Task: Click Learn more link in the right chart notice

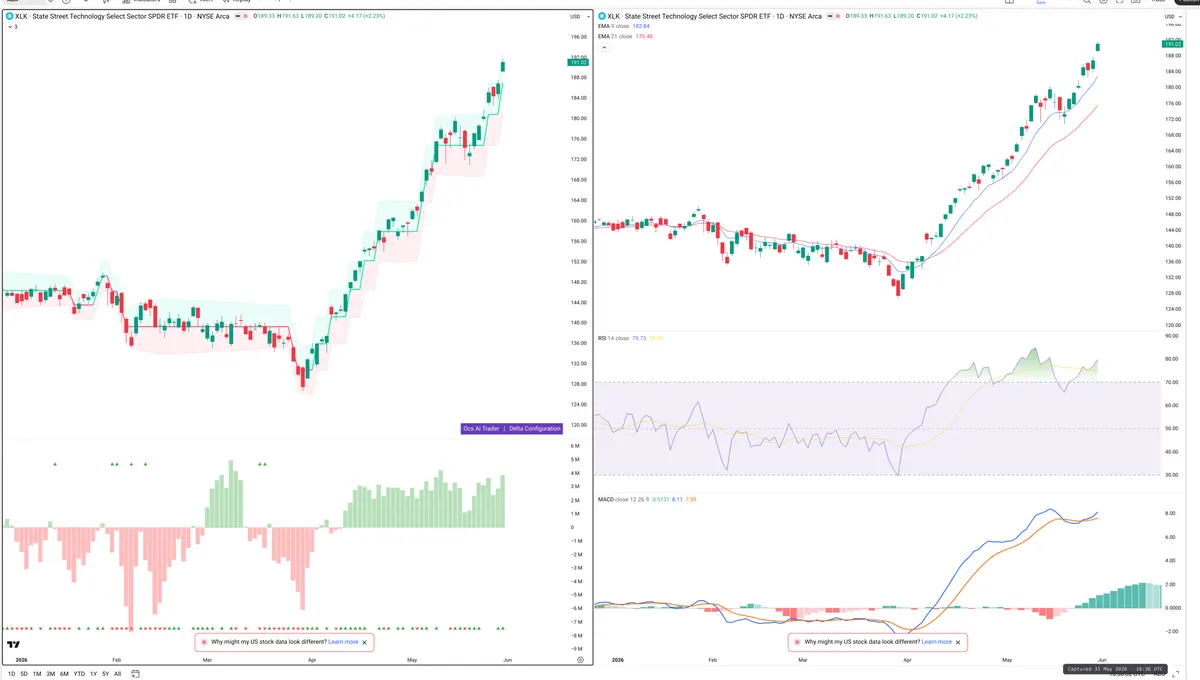Action: click(x=937, y=642)
